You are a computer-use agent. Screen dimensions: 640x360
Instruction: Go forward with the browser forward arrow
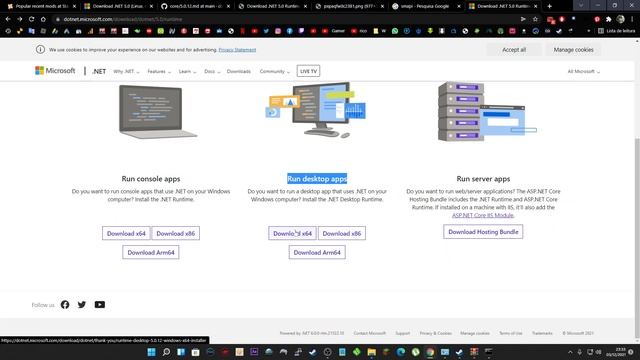click(x=20, y=19)
